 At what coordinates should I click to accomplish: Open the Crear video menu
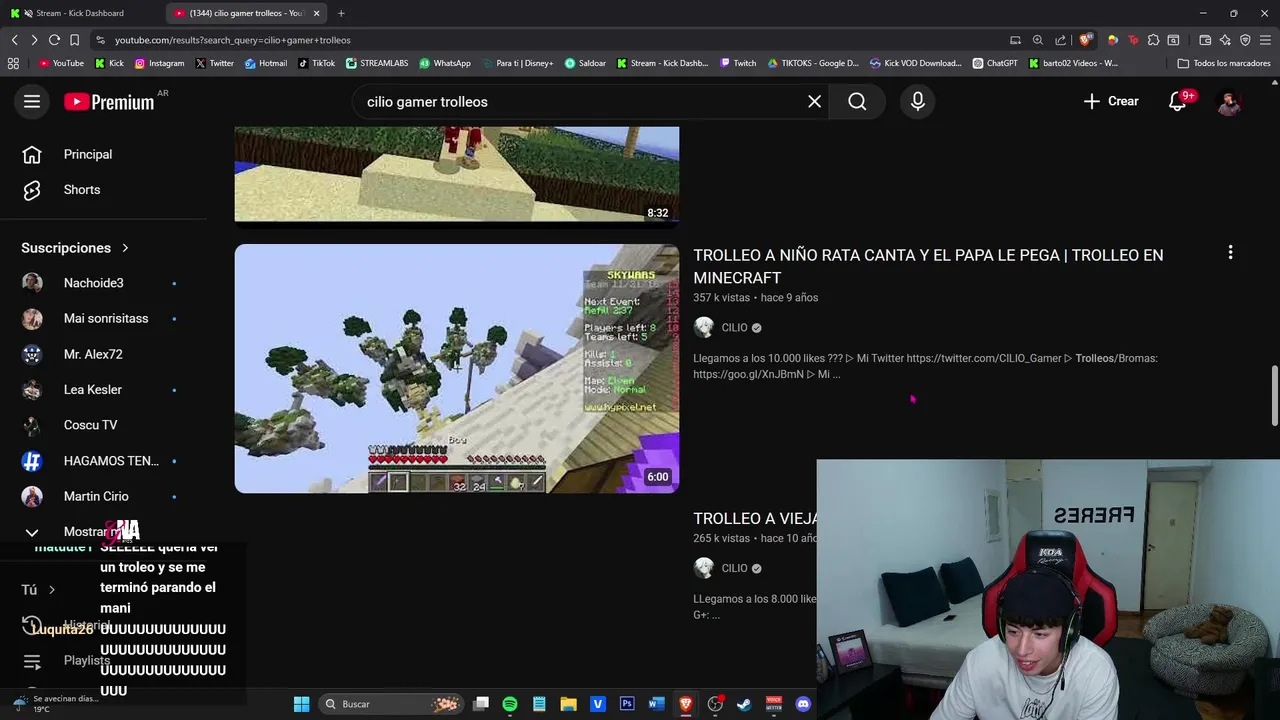[x=1110, y=101]
